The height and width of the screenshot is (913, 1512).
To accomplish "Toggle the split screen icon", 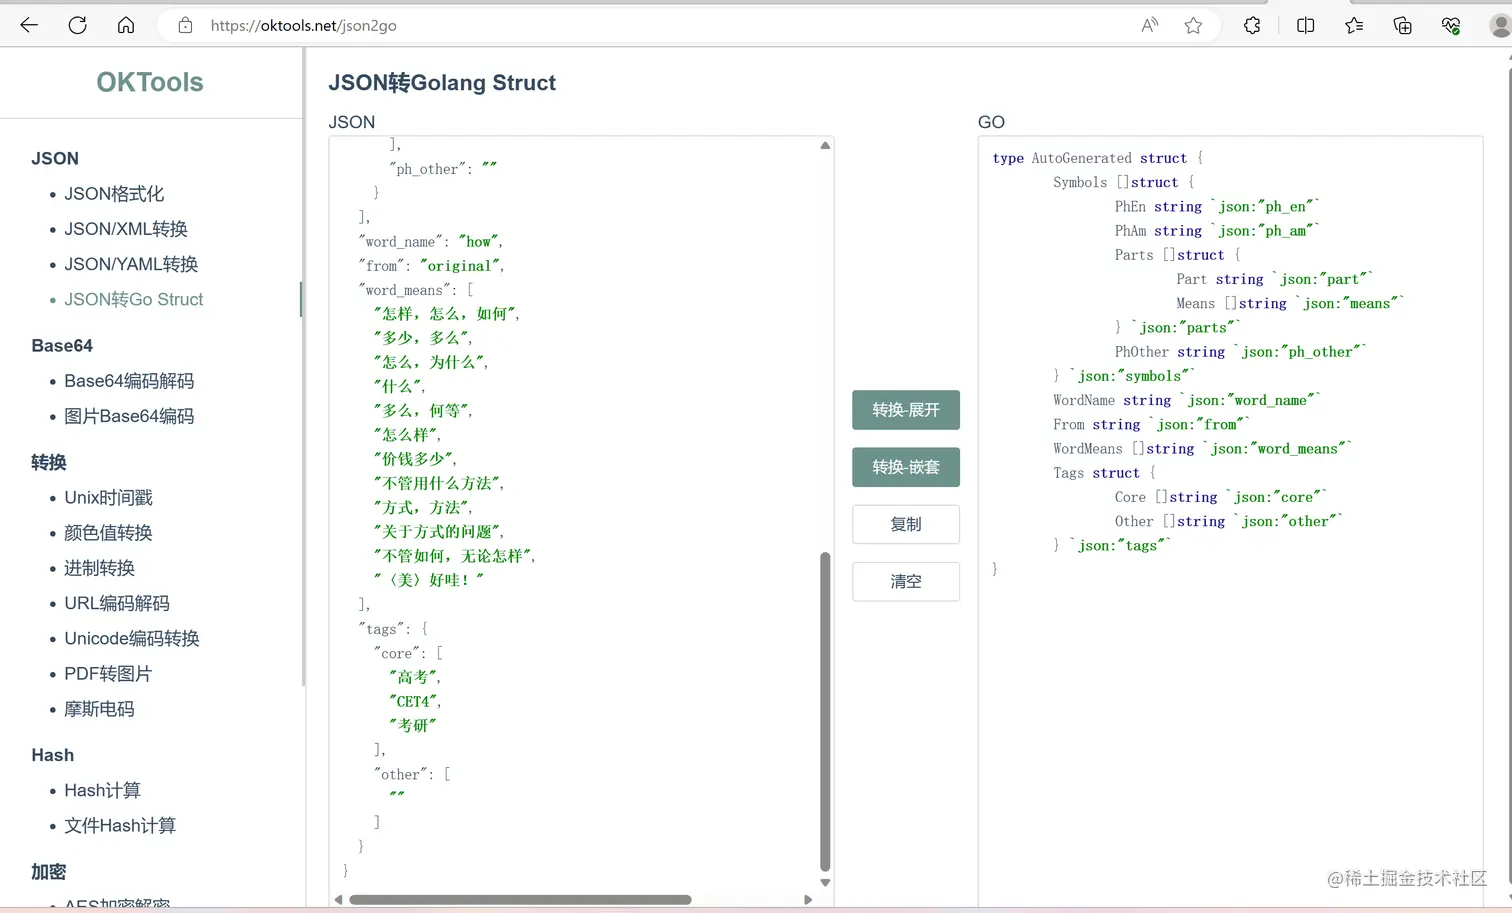I will pos(1305,25).
